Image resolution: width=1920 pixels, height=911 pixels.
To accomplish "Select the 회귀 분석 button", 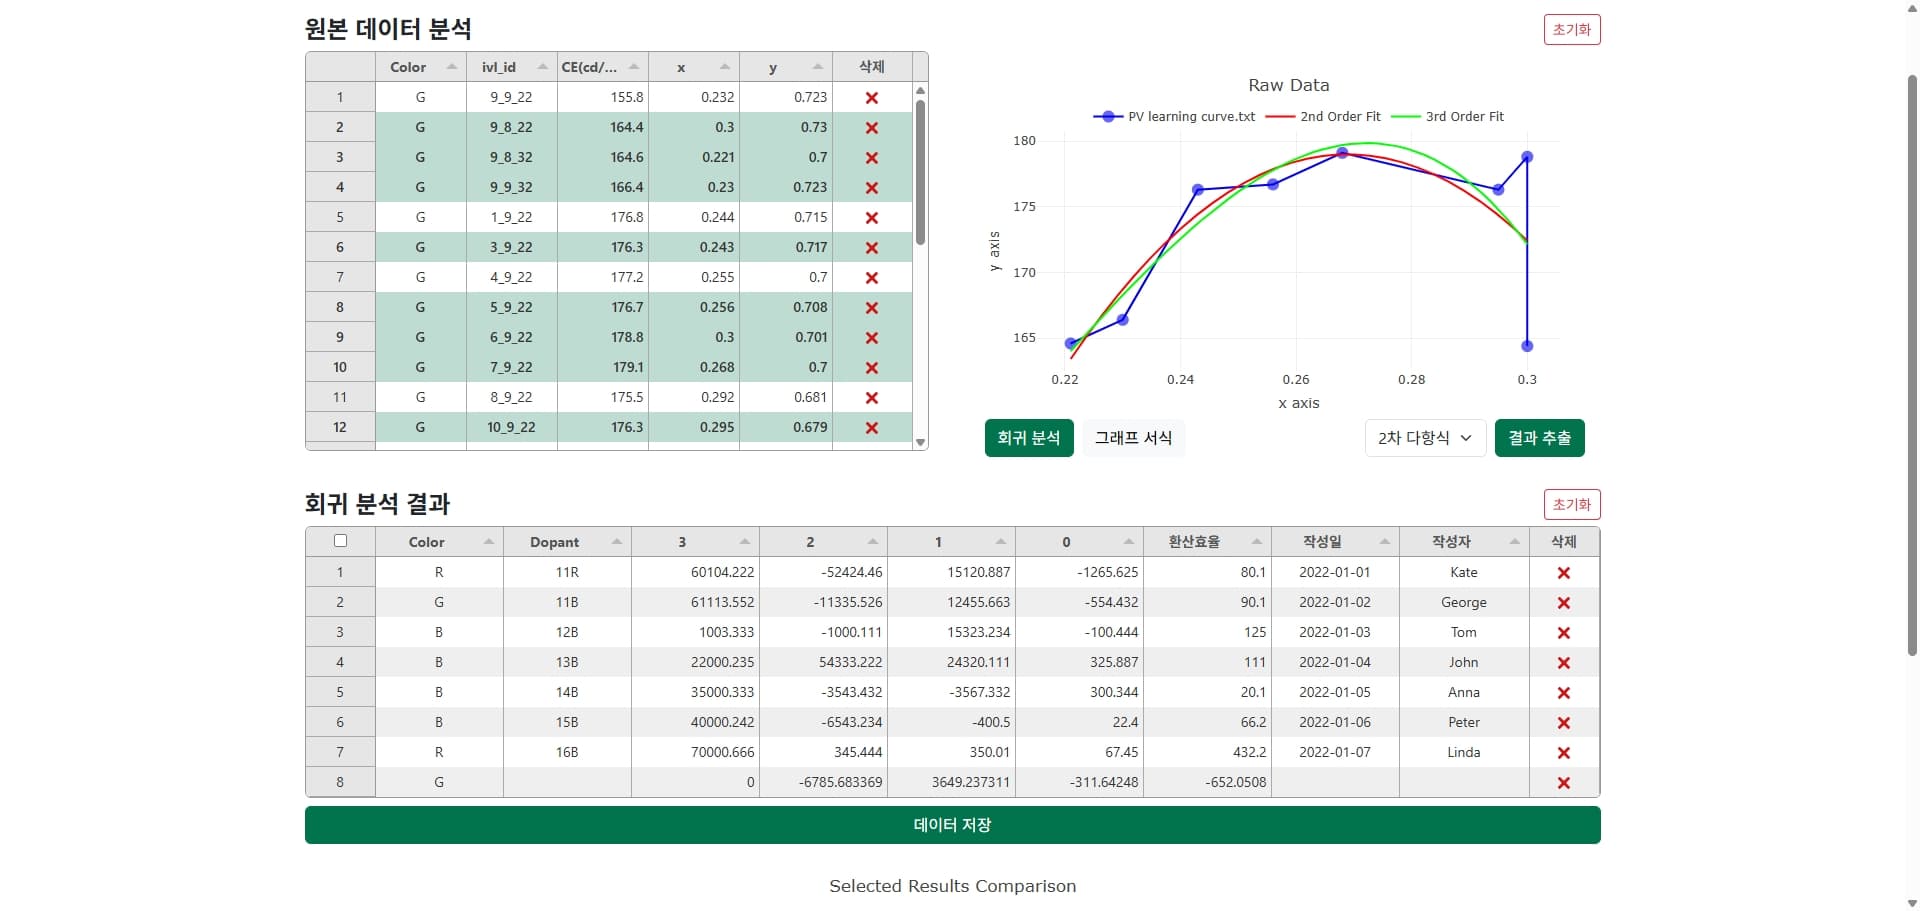I will (1028, 438).
